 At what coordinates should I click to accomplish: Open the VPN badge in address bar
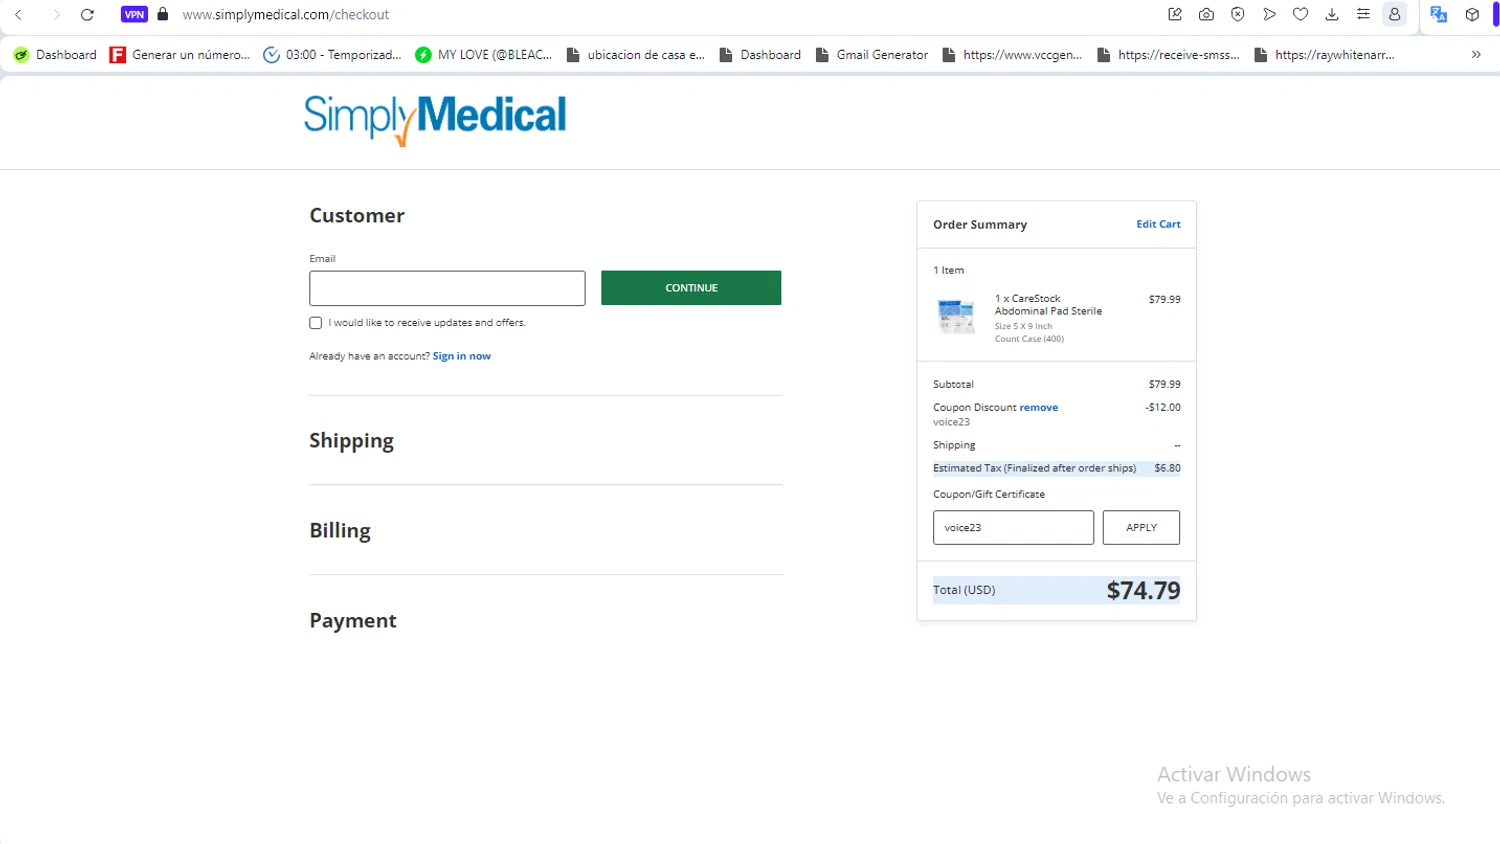pos(134,15)
